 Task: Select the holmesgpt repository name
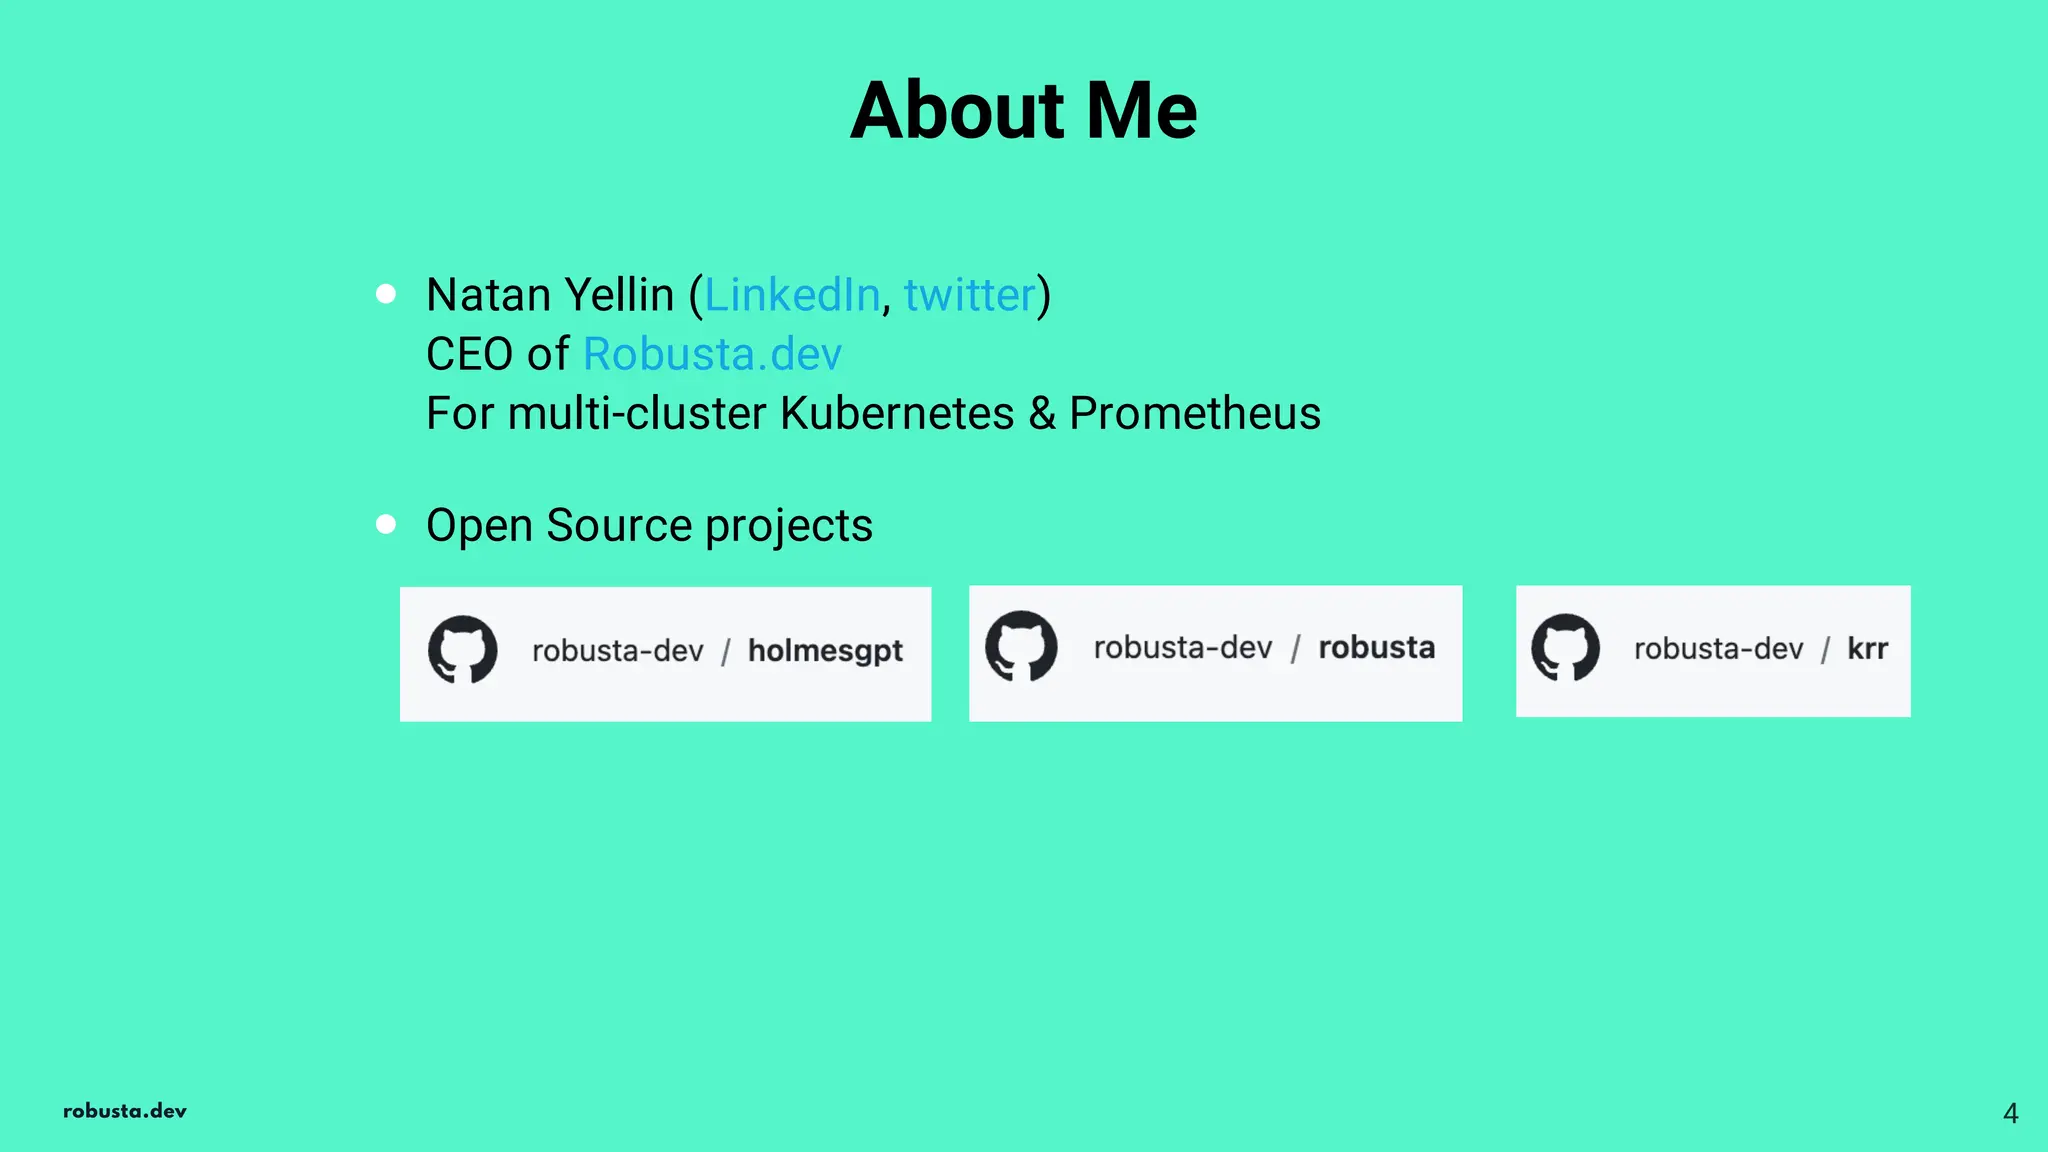[825, 651]
